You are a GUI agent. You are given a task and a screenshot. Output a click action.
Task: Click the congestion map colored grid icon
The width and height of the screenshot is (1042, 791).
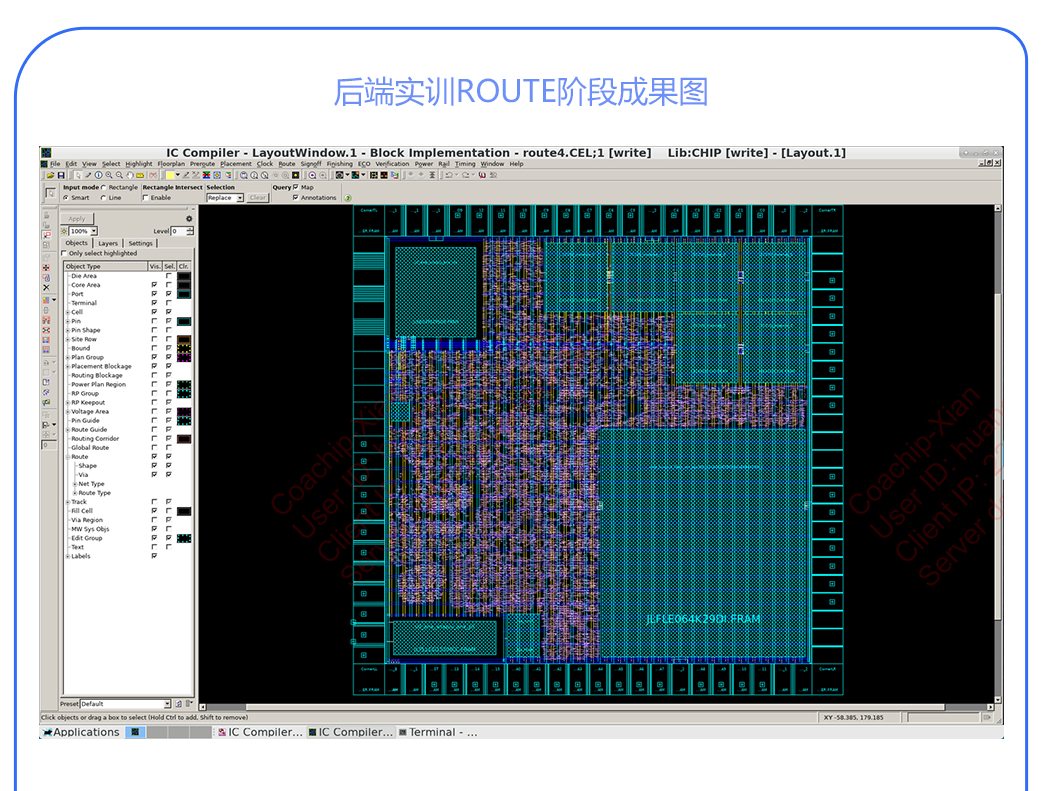356,175
